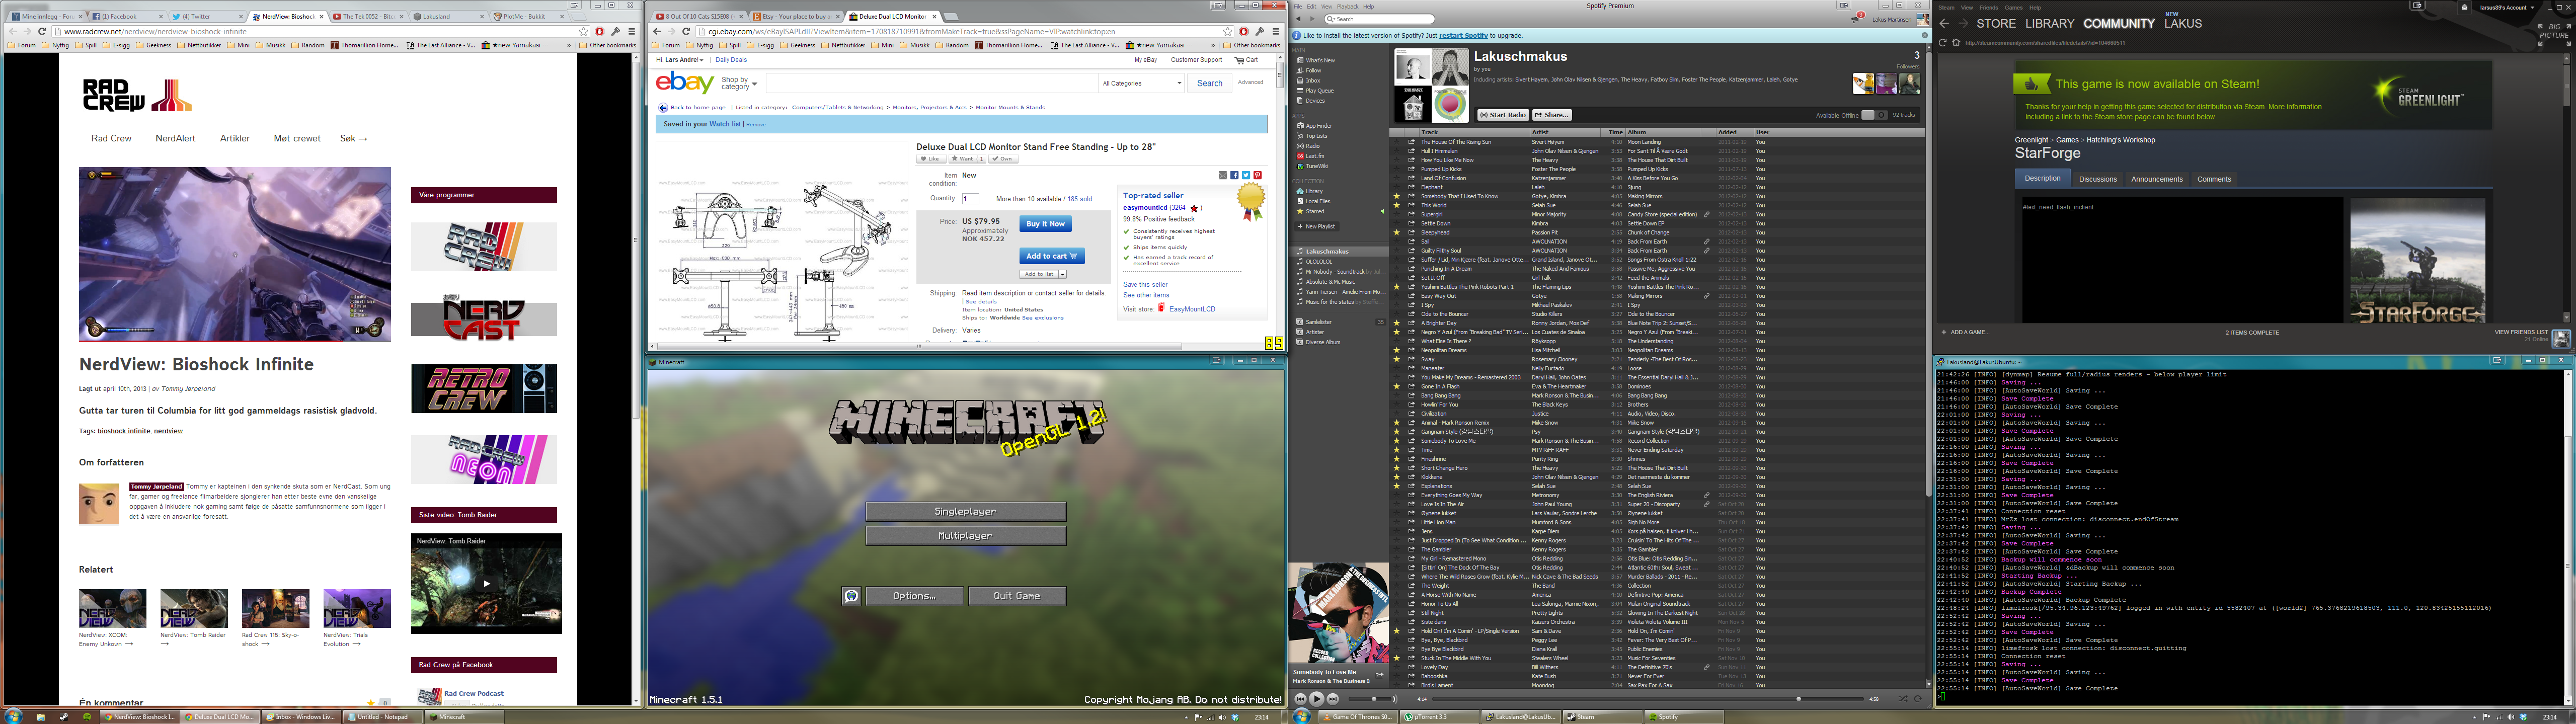Click Søk in the Rad Crew site navigation
This screenshot has height=724, width=2576.
(353, 138)
